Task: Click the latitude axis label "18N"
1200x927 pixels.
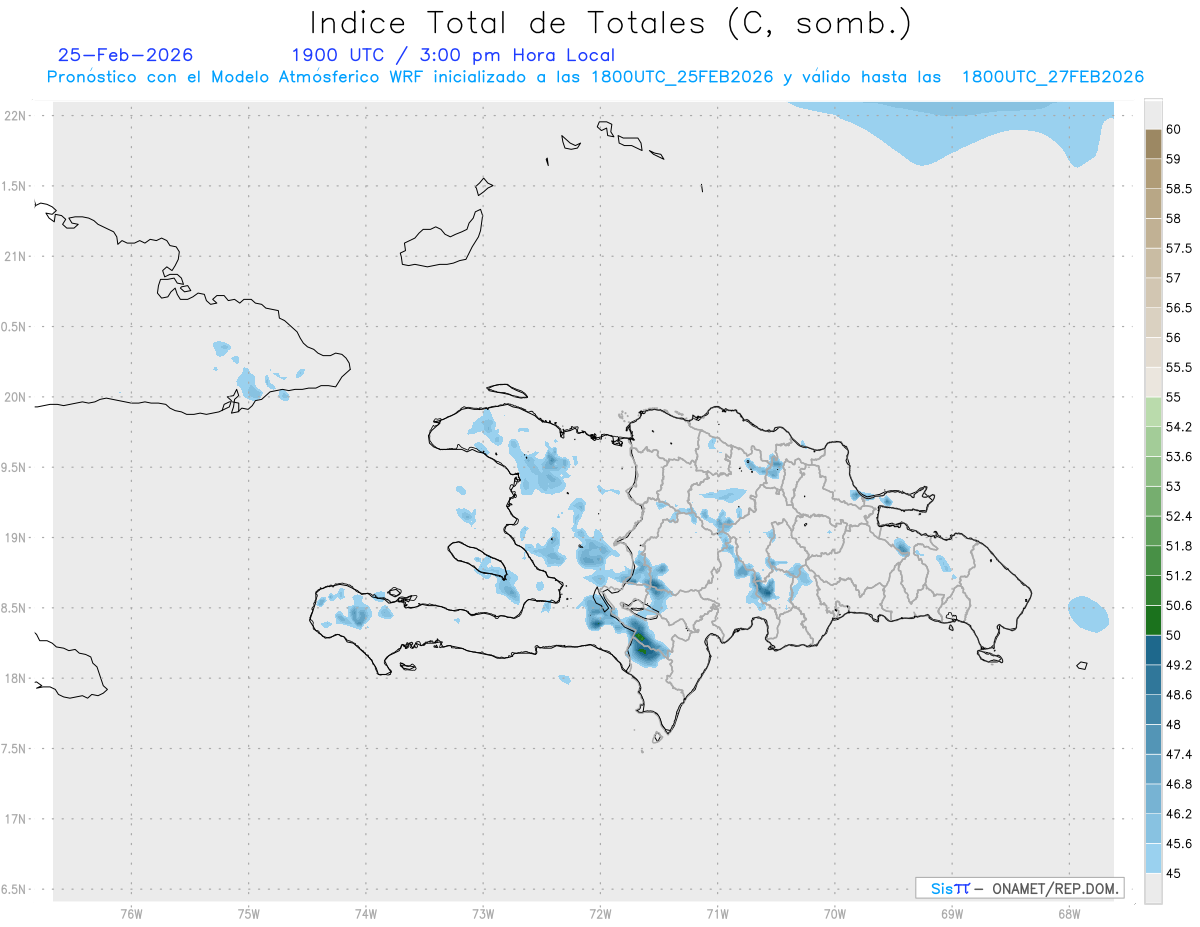Action: 15,679
